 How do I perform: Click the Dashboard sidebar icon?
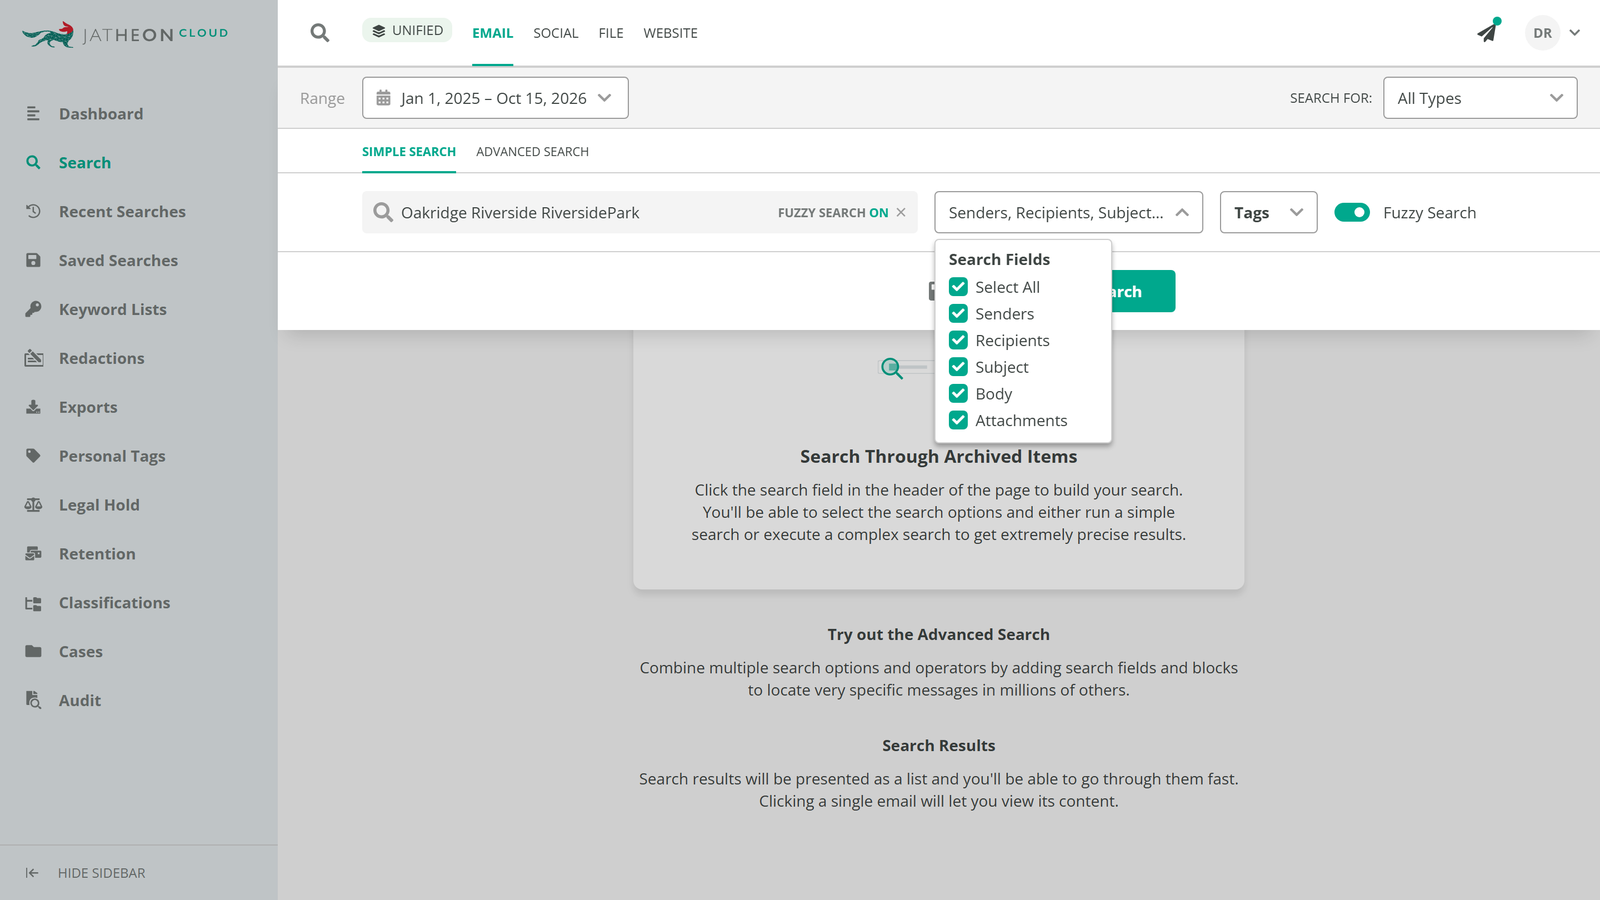(33, 114)
